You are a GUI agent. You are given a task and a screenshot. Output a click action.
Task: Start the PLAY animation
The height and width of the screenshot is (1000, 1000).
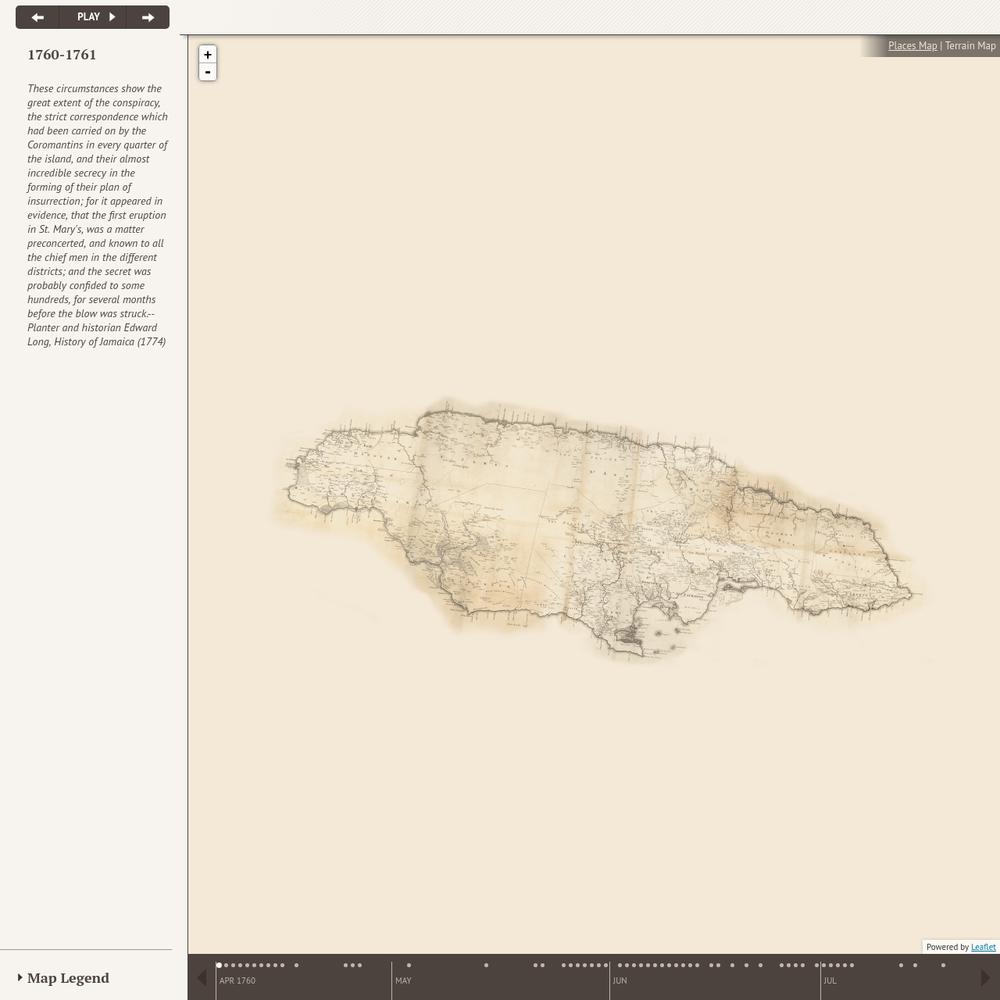point(94,17)
